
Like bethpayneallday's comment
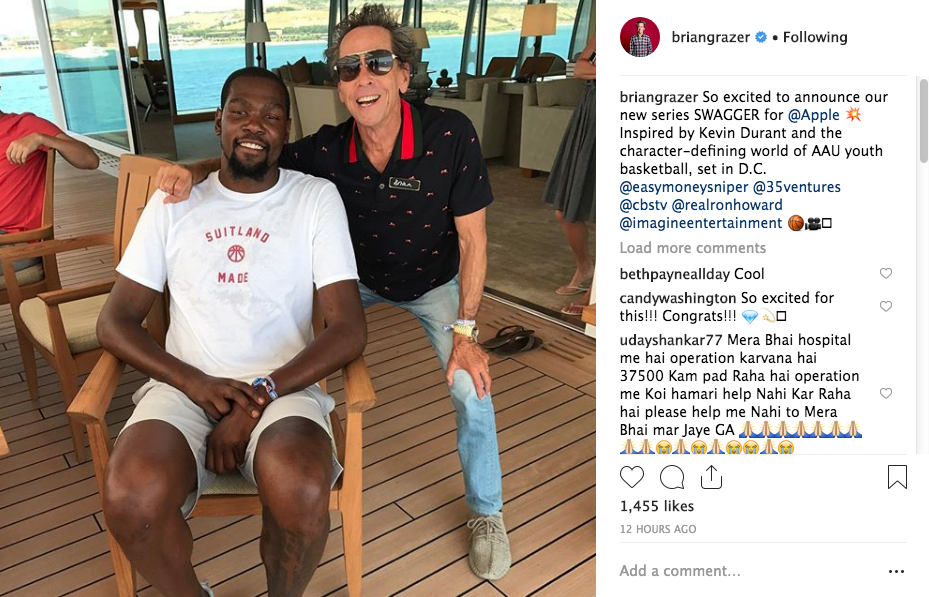[886, 273]
